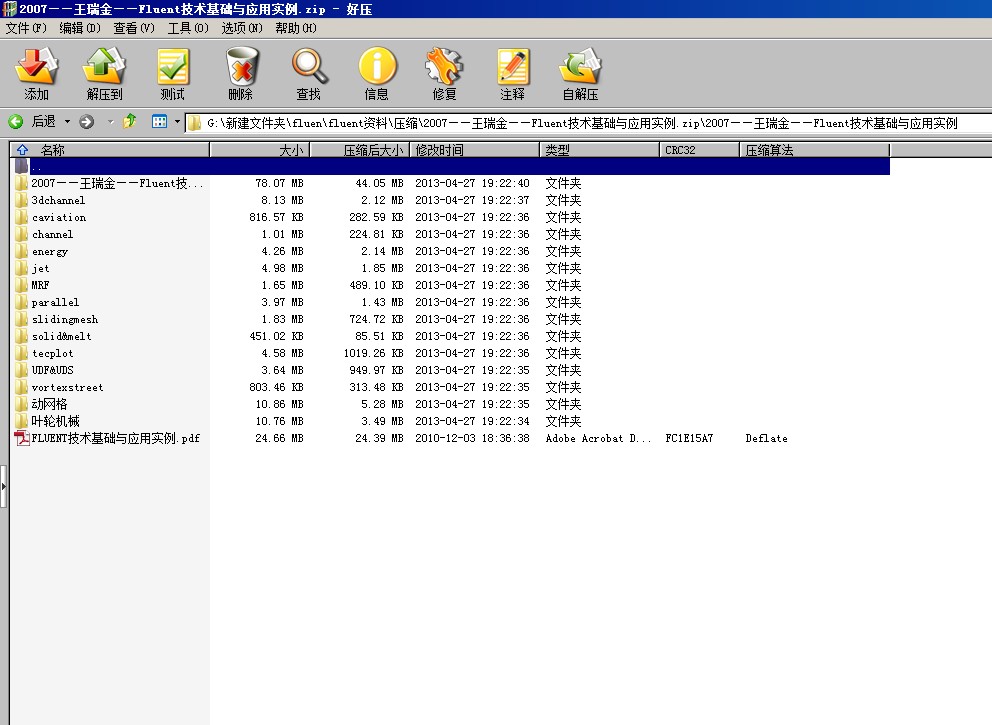Select the FLUENT技术基础与应用实例.pdf file
Viewport: 992px width, 725px height.
pos(115,438)
